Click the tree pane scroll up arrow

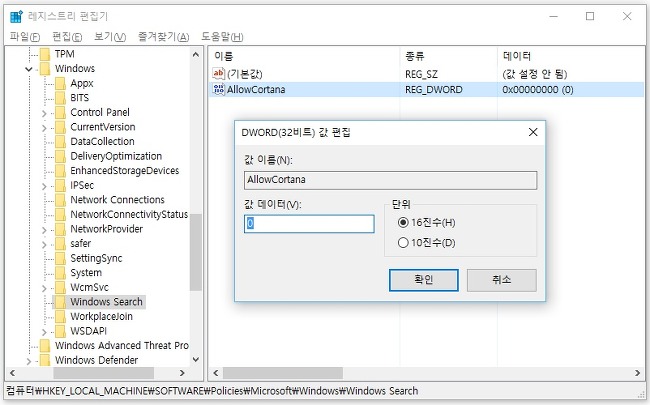[x=196, y=54]
